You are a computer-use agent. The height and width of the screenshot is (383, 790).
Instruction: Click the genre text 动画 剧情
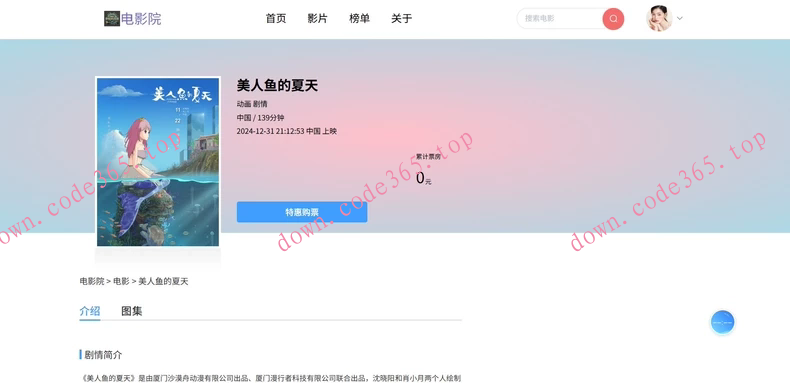252,104
